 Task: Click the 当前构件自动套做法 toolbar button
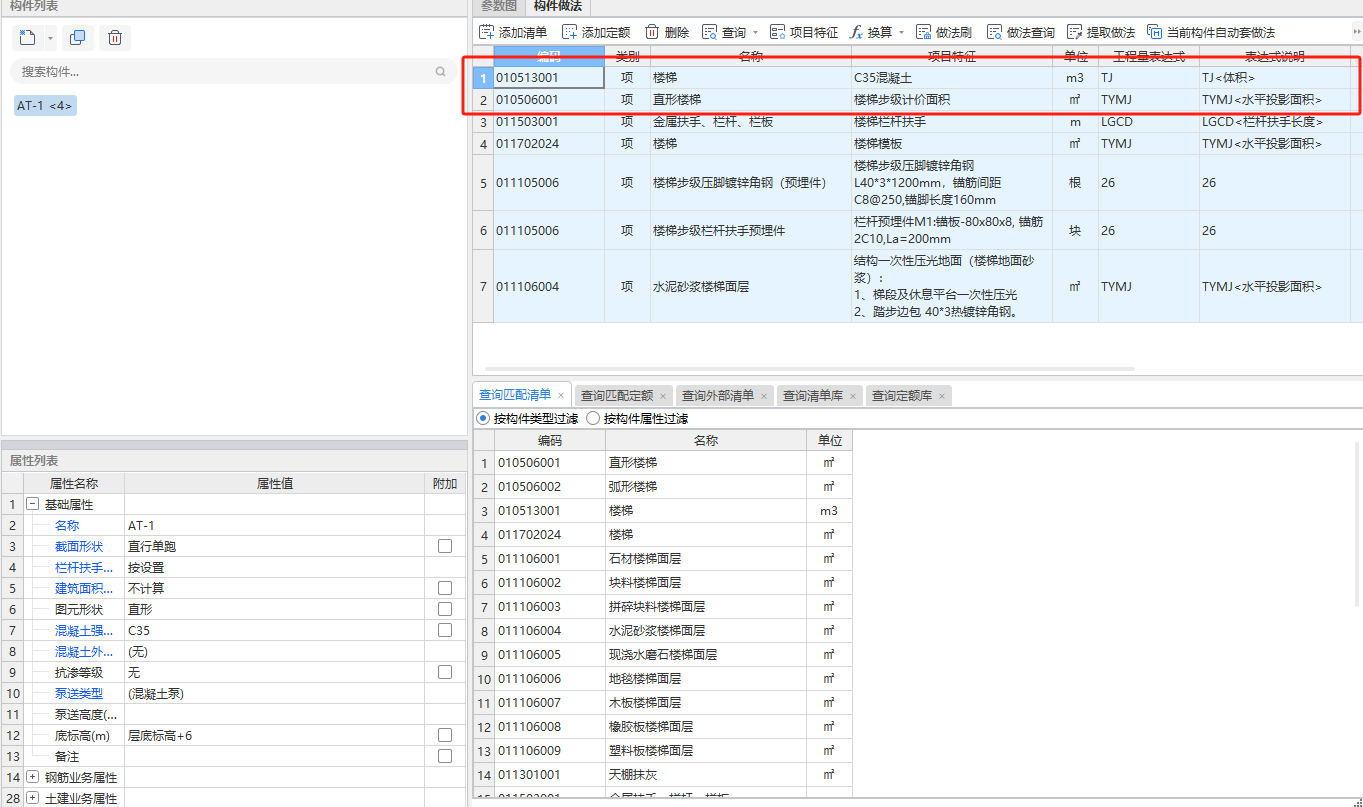(x=1210, y=32)
